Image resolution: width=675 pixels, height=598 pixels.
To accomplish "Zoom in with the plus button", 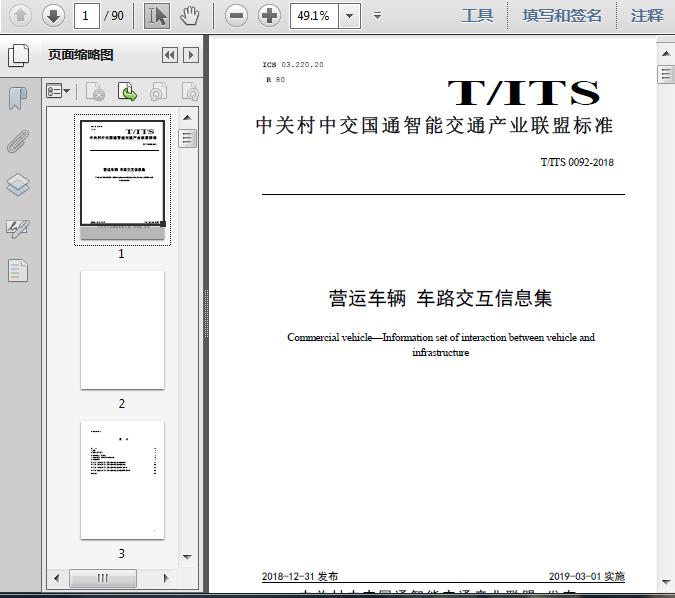I will [269, 16].
